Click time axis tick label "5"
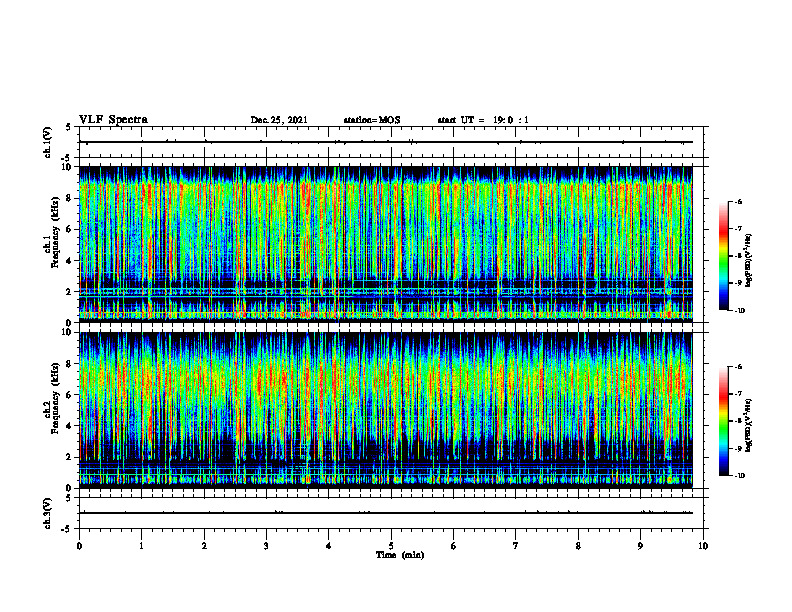The width and height of the screenshot is (792, 612). 391,546
